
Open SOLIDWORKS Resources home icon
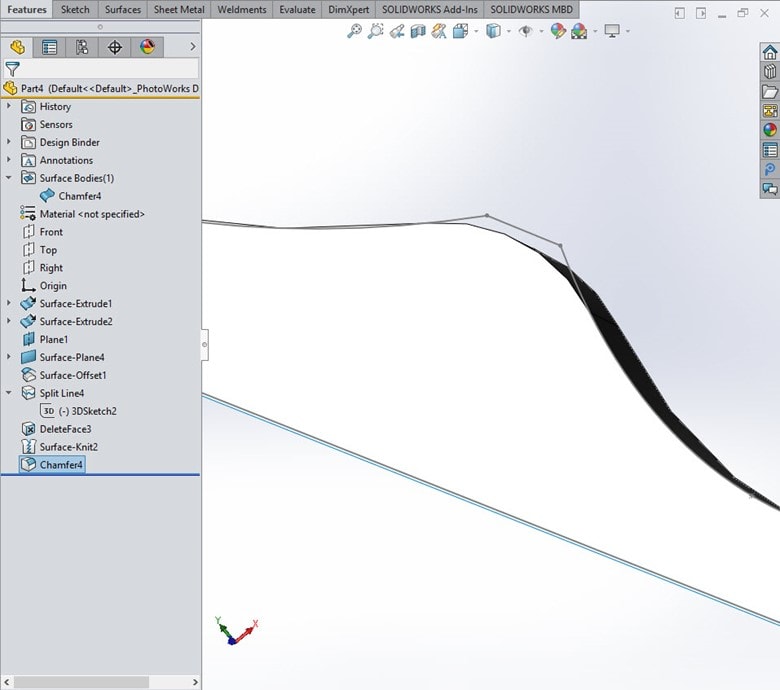(769, 53)
